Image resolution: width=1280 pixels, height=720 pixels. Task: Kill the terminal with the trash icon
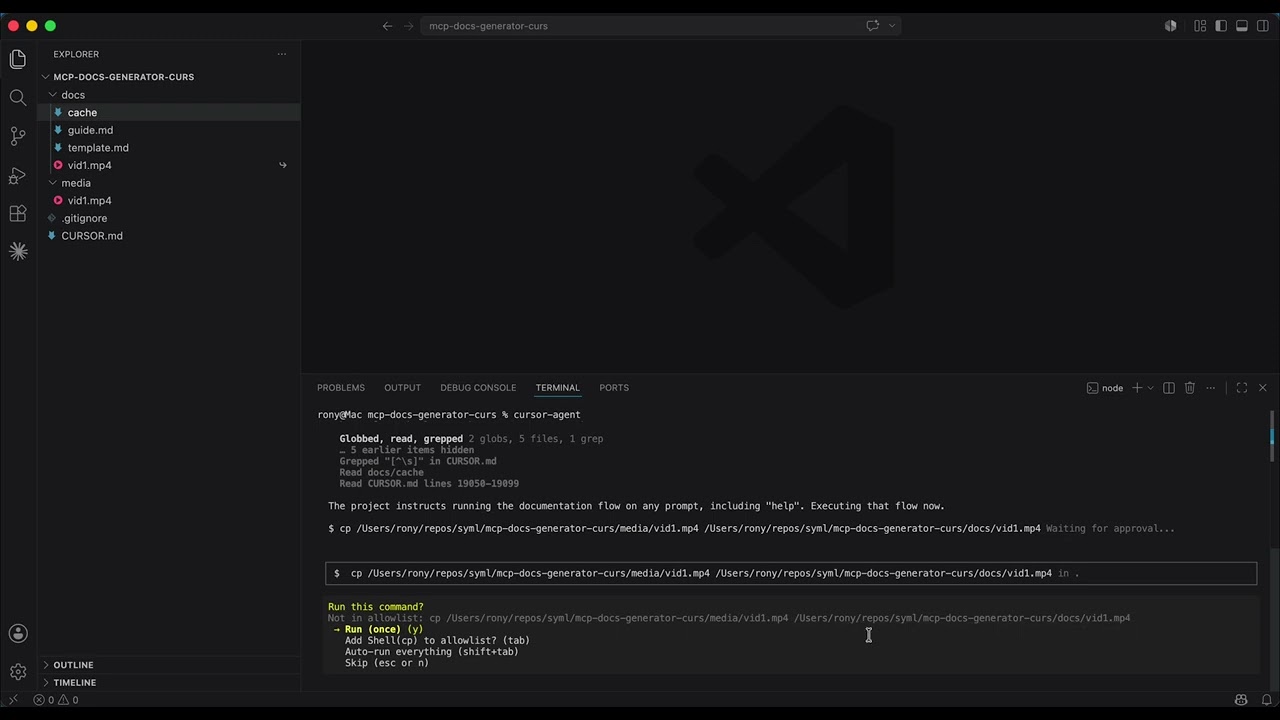tap(1189, 388)
